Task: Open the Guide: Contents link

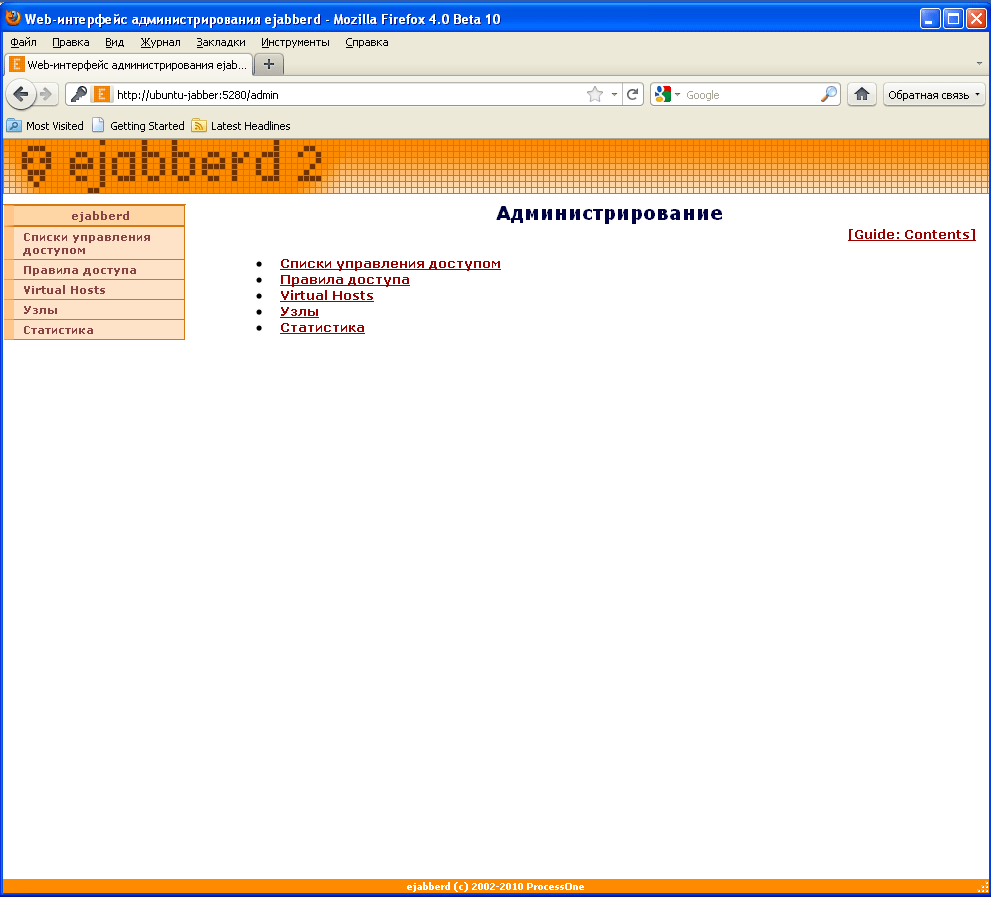Action: click(x=911, y=235)
